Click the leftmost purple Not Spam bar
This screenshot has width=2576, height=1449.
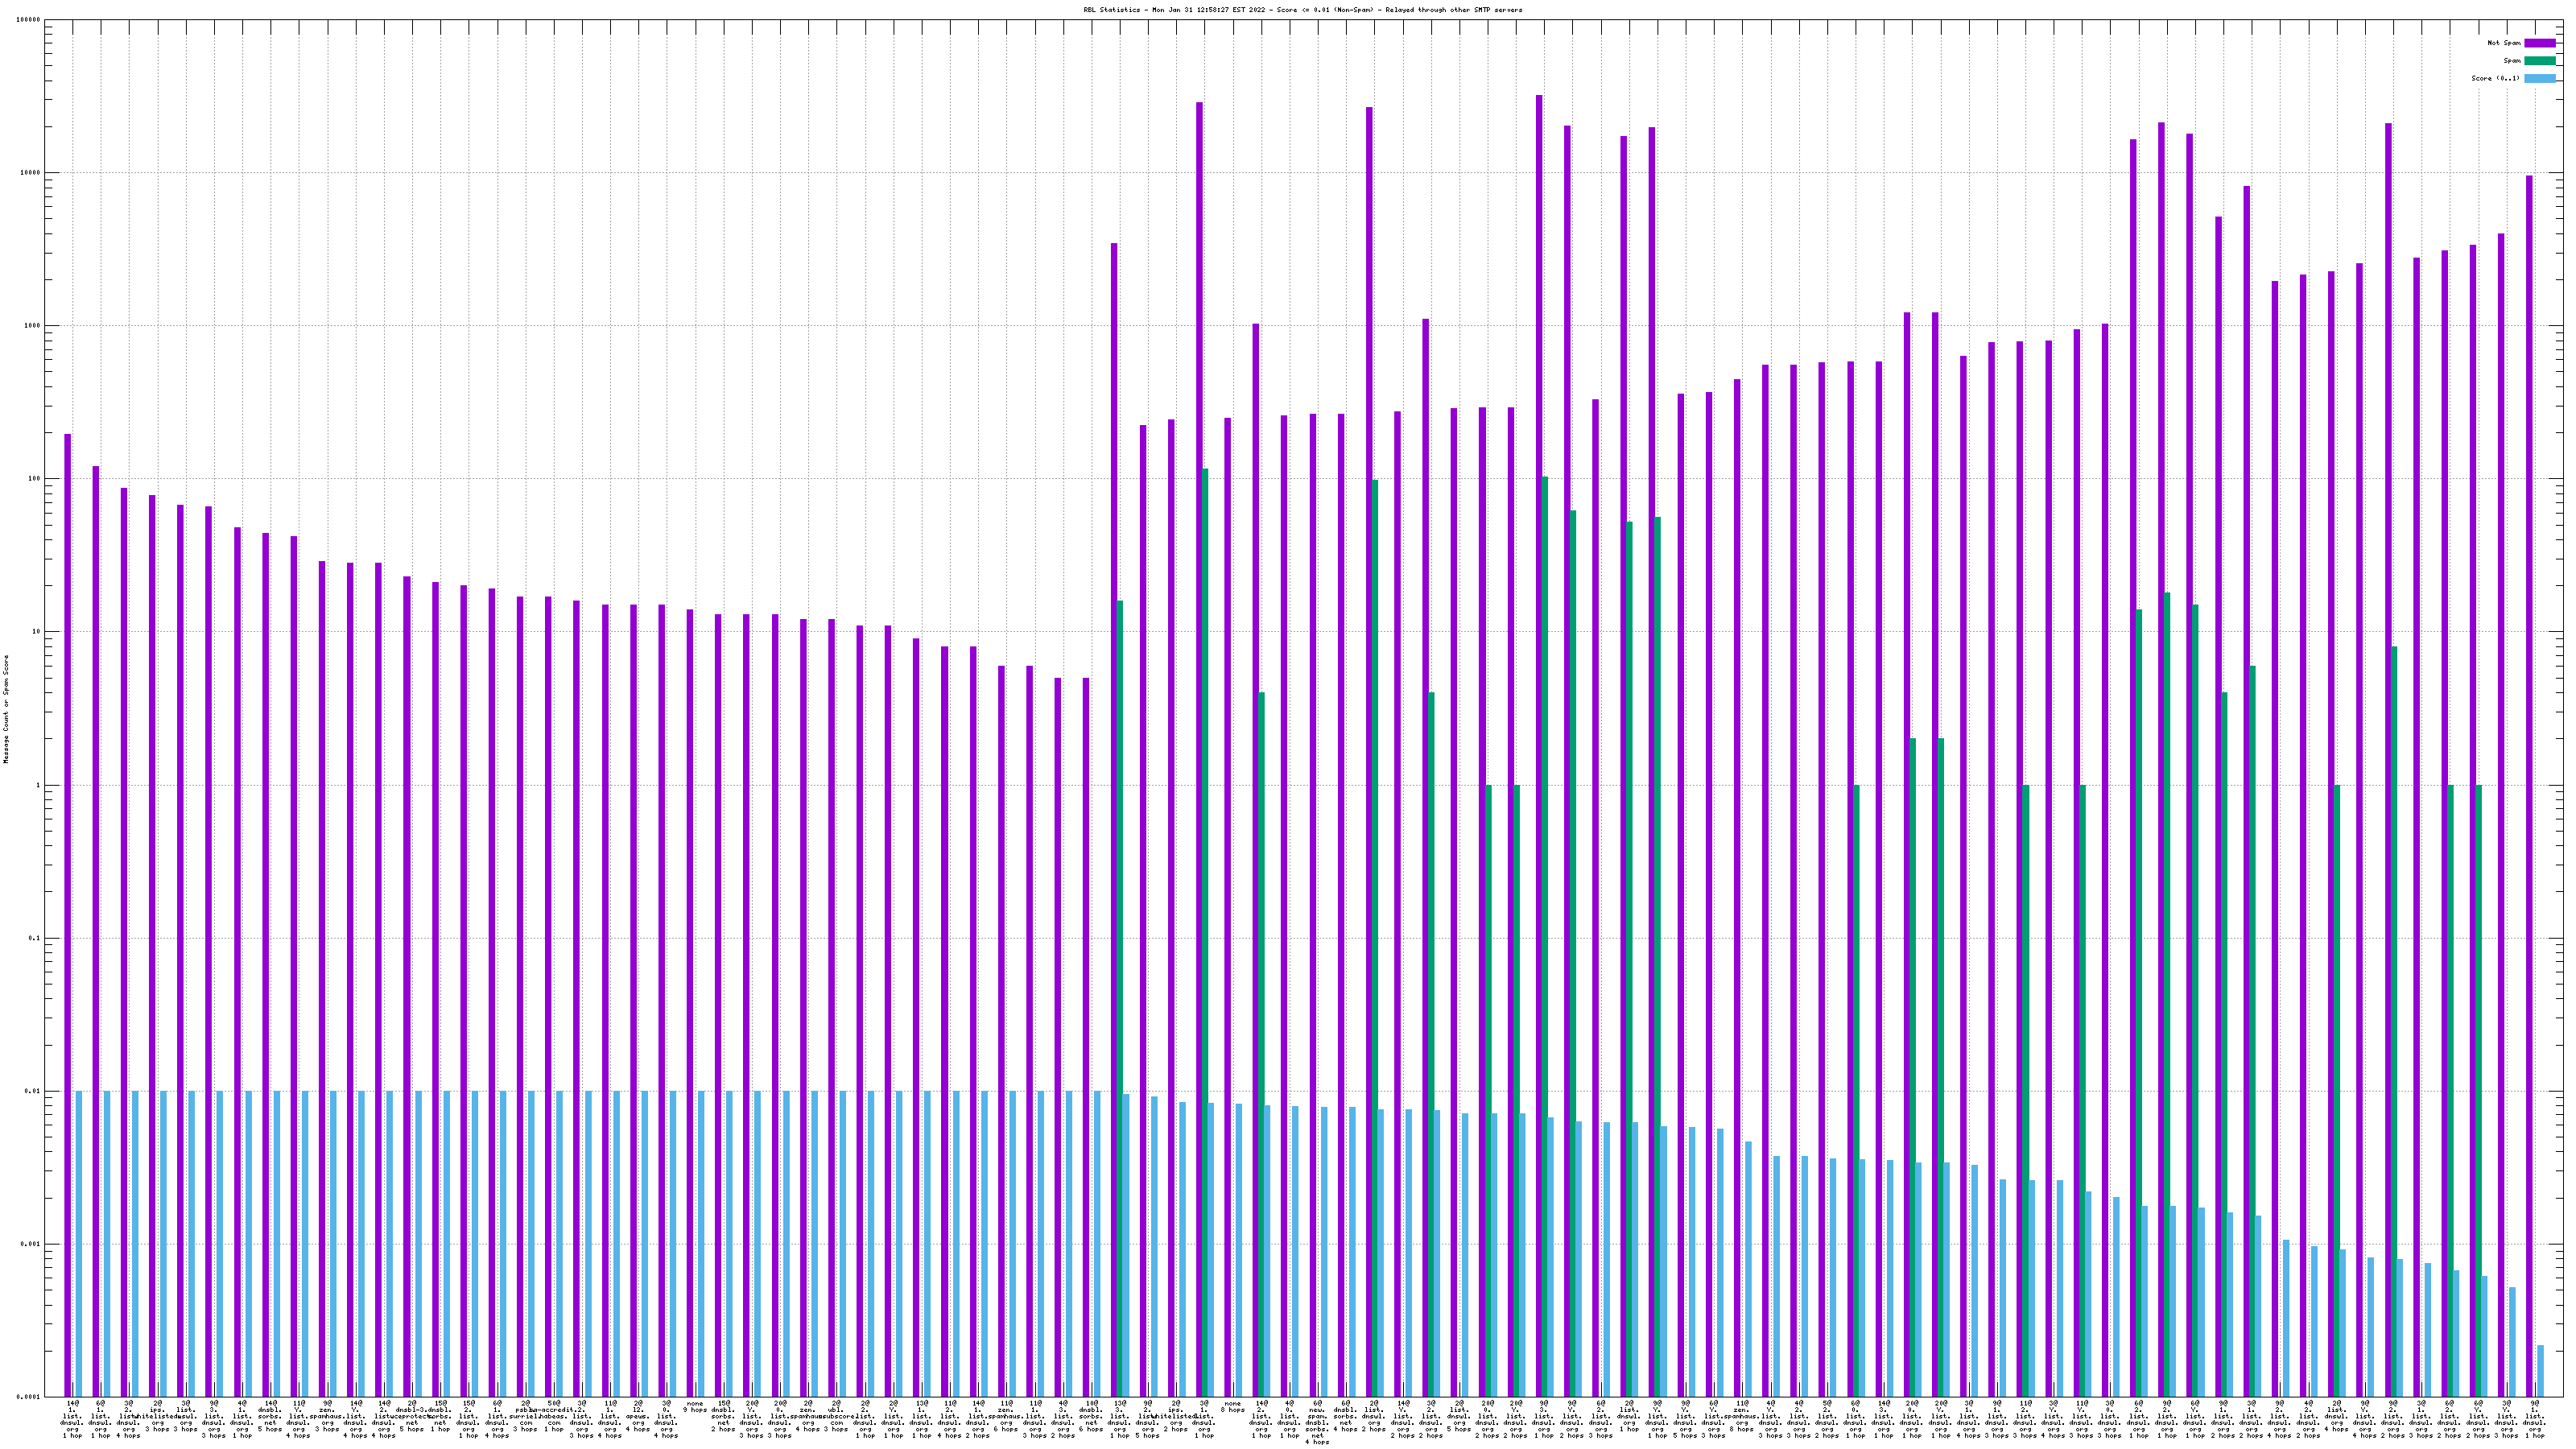[x=68, y=900]
